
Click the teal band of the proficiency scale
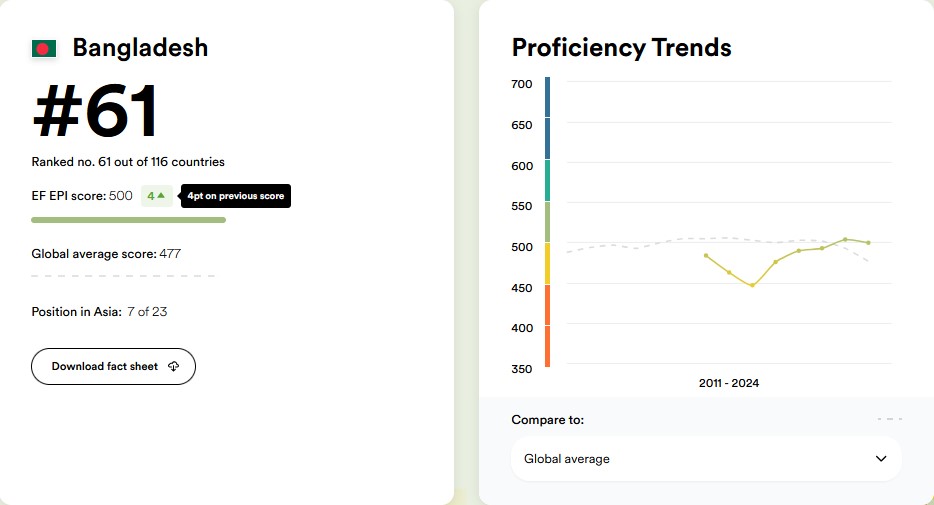547,180
